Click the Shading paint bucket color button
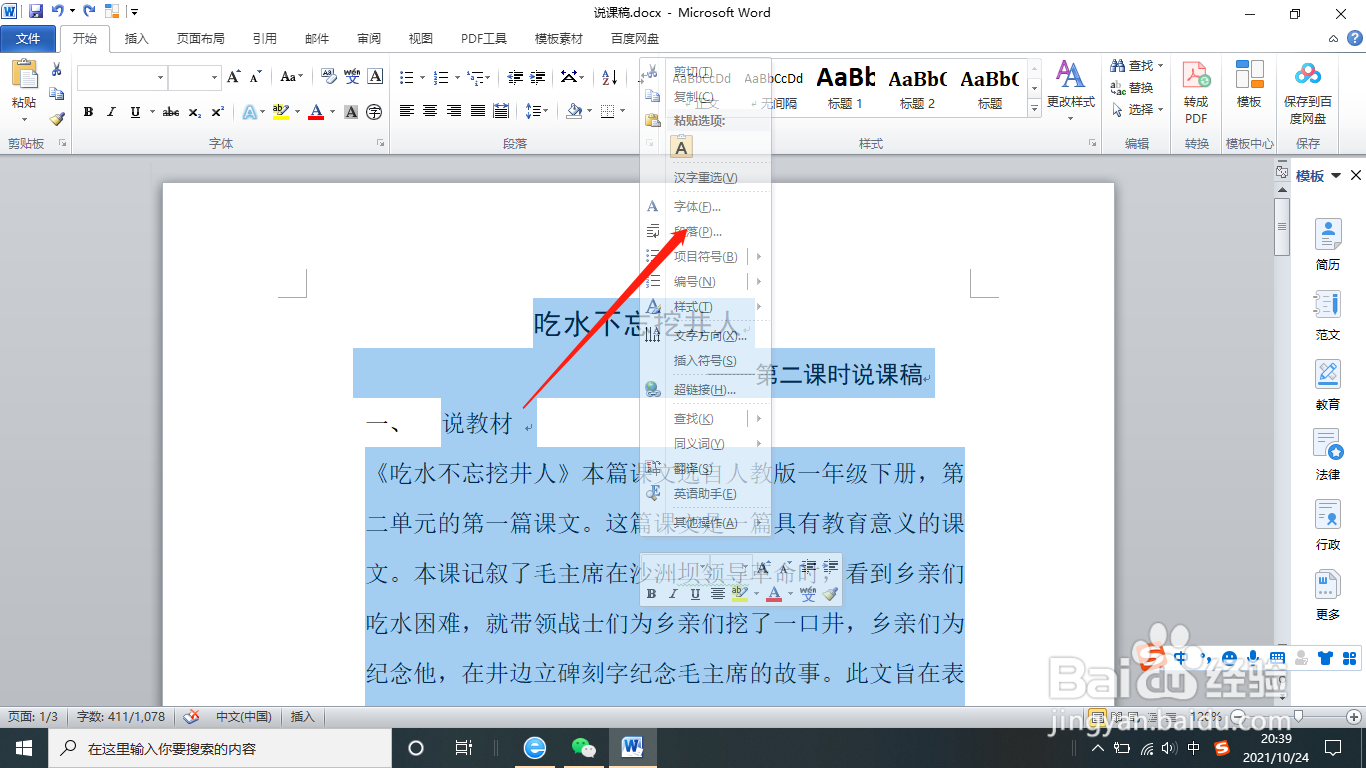This screenshot has height=768, width=1366. point(574,112)
